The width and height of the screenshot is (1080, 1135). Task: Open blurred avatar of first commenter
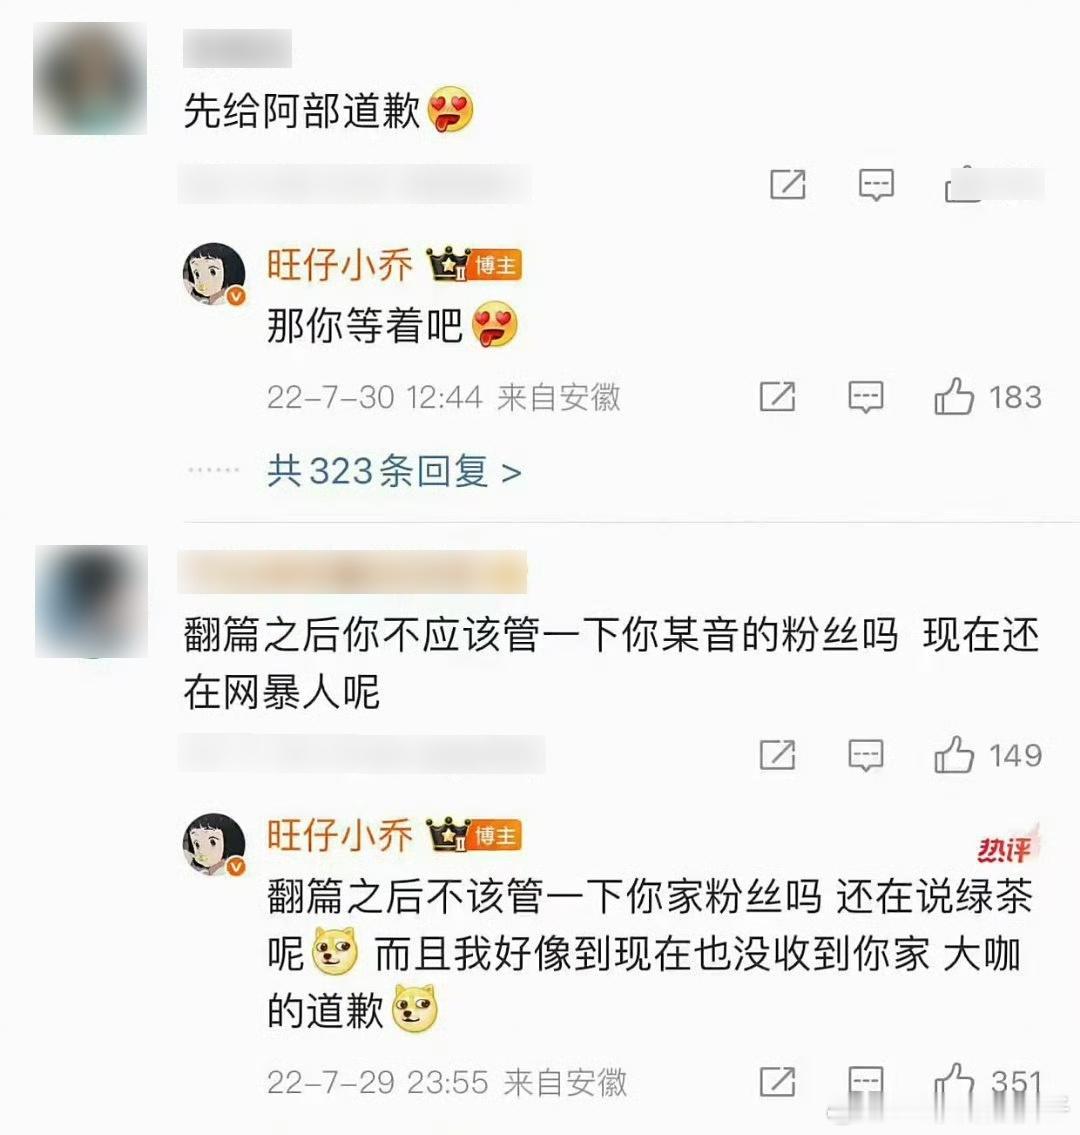pyautogui.click(x=90, y=78)
